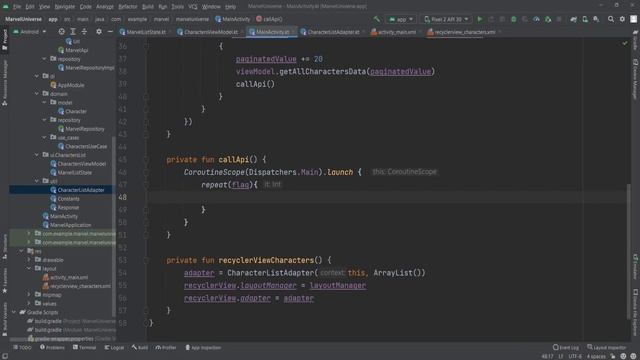Image resolution: width=640 pixels, height=360 pixels.
Task: Click Expand All icon in Project panel
Action: pyautogui.click(x=73, y=31)
